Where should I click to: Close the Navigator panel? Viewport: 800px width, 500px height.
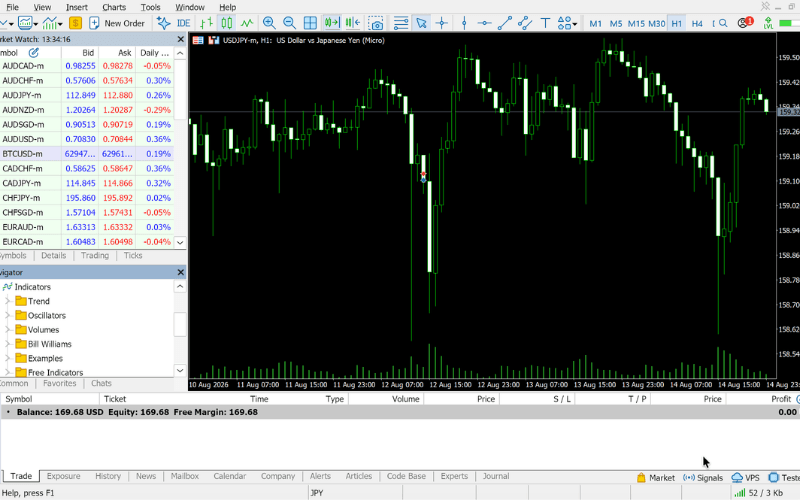pos(181,272)
